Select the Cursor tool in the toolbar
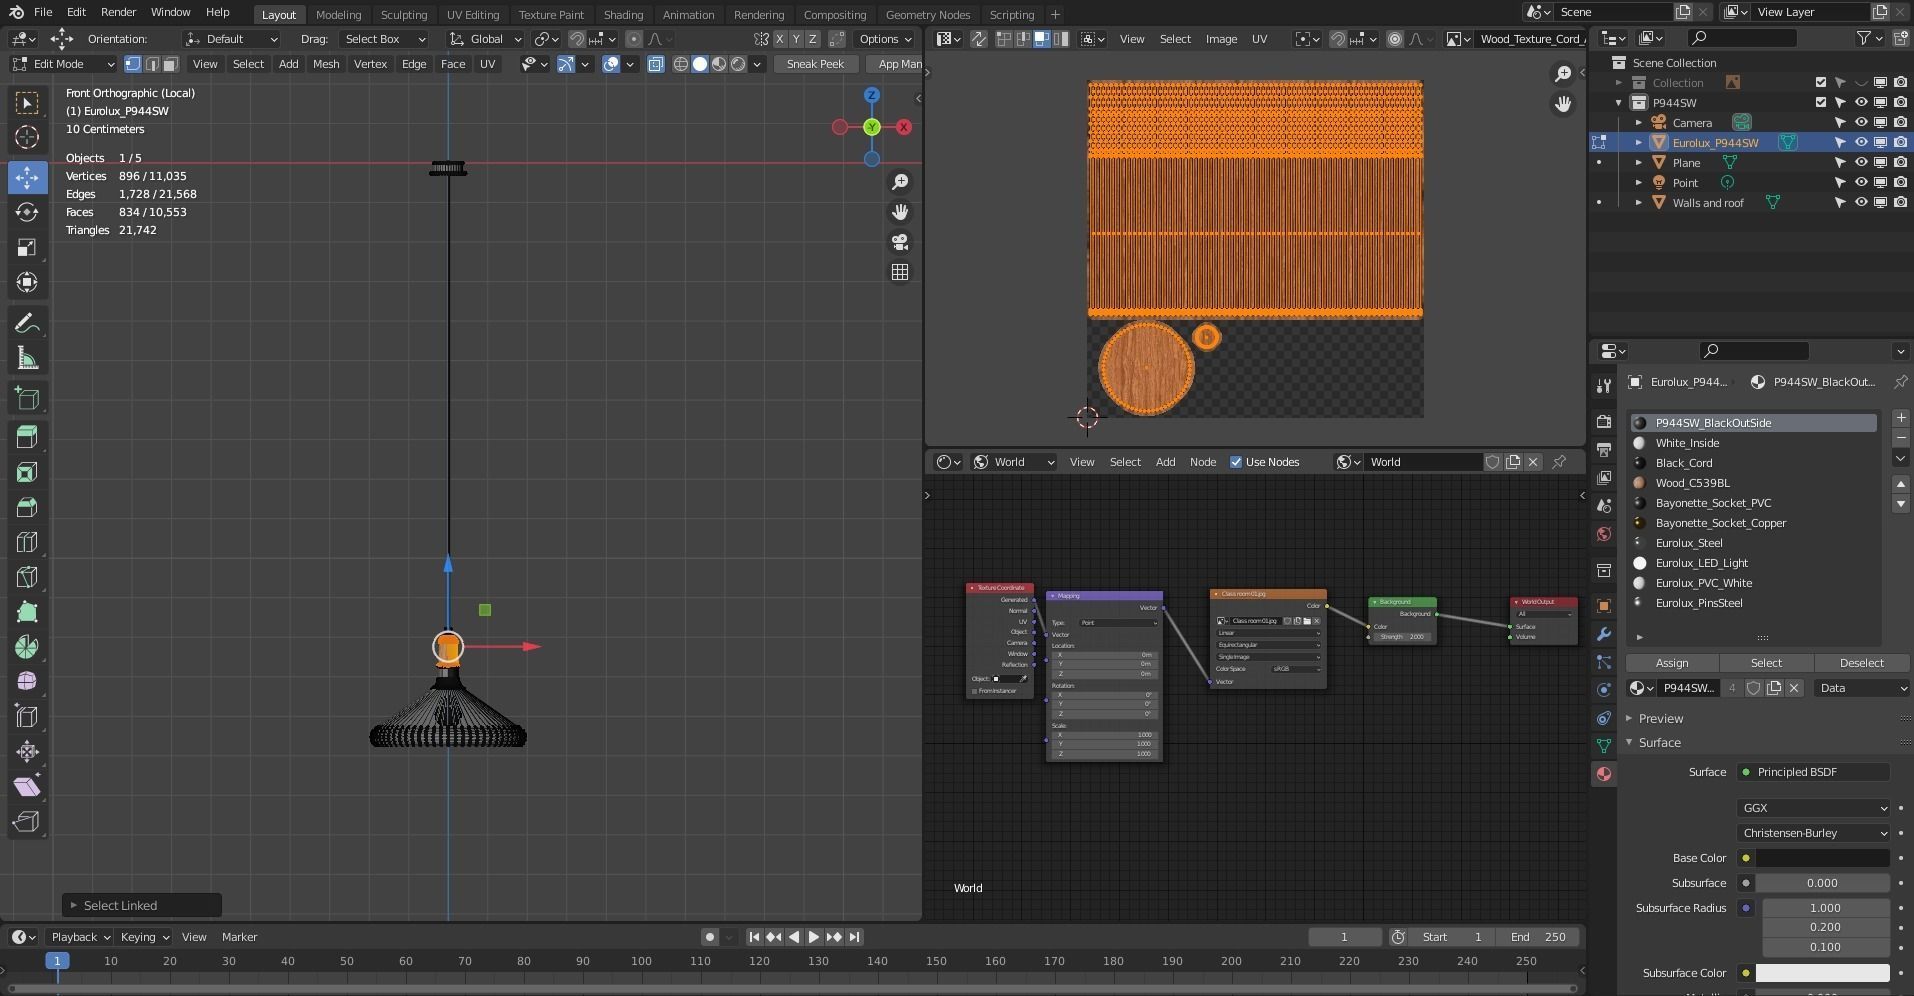1914x996 pixels. coord(27,137)
